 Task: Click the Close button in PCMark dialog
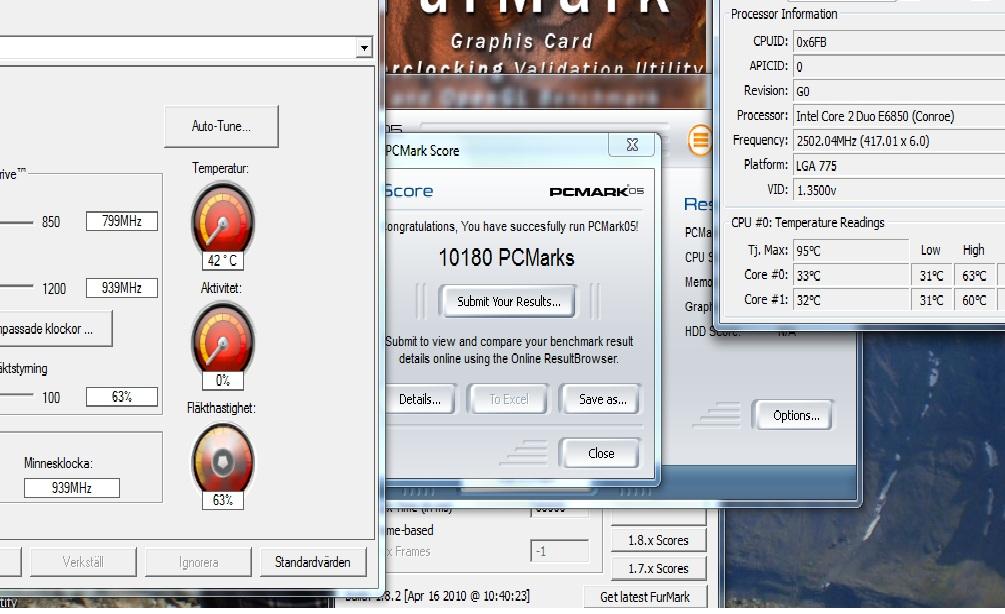[x=601, y=453]
